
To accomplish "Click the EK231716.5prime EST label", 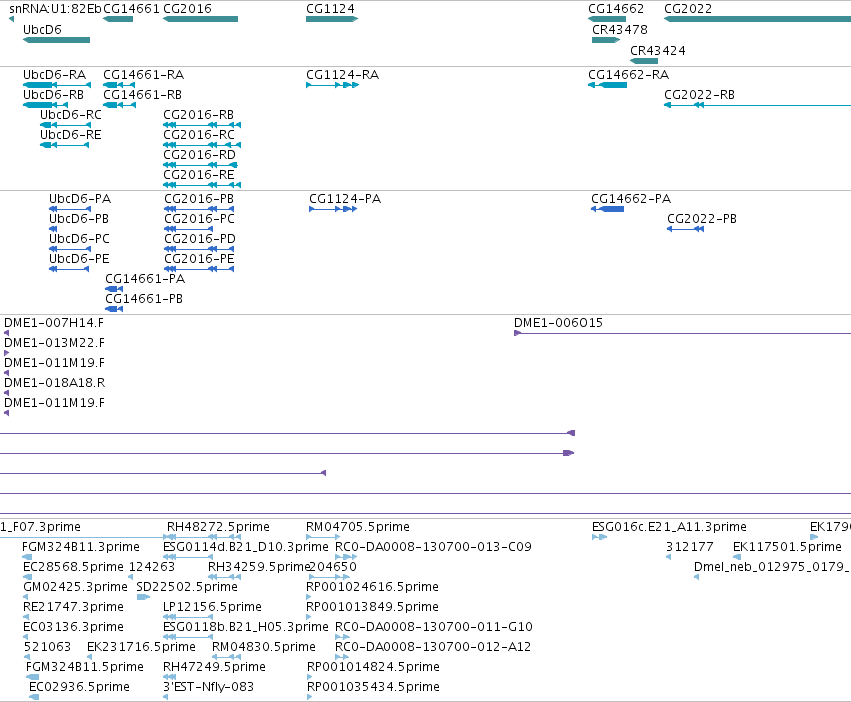I will pos(141,648).
